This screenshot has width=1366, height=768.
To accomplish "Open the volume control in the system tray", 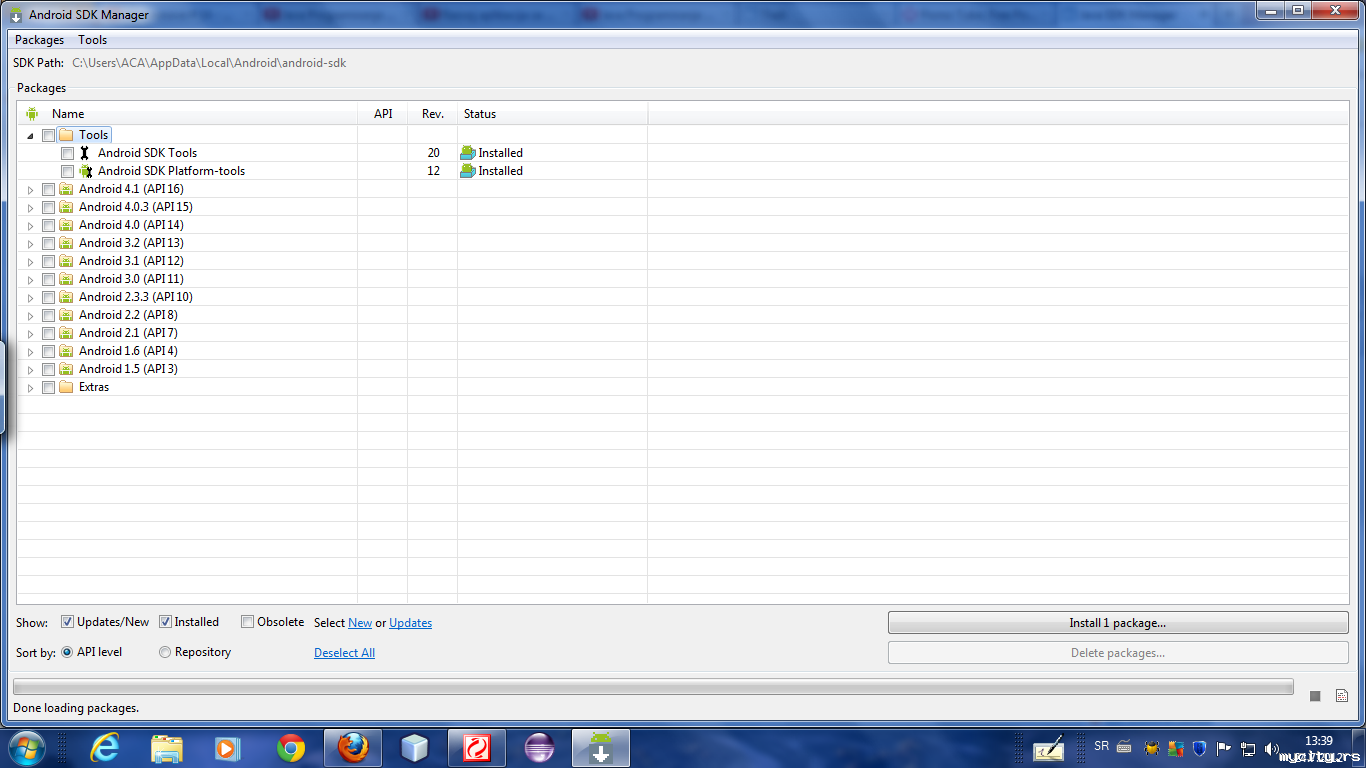I will [x=1272, y=748].
